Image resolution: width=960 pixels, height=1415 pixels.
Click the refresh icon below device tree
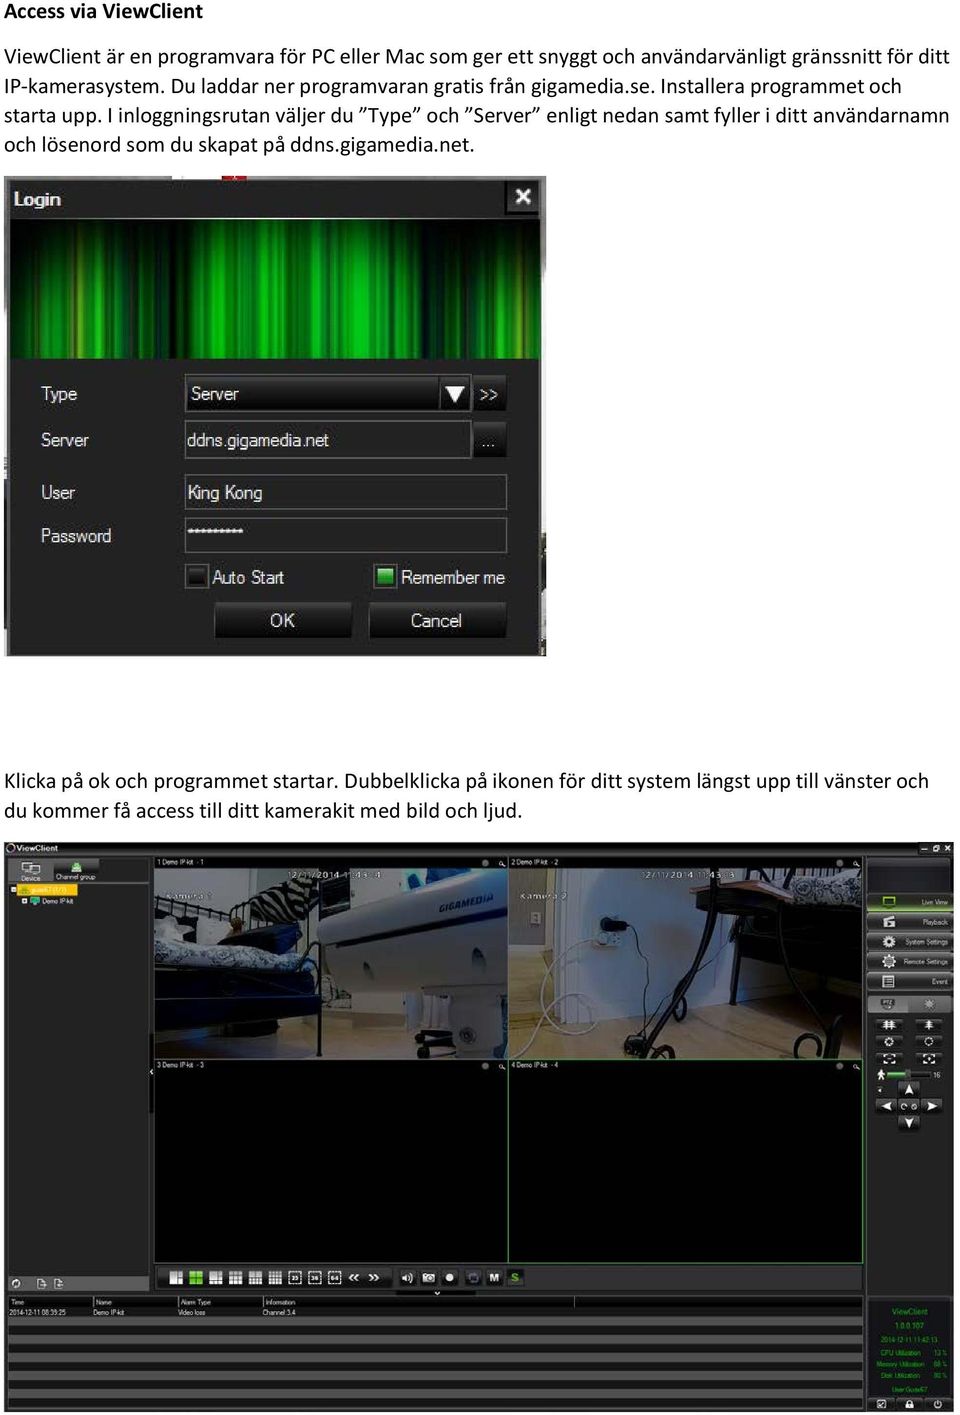click(x=15, y=1284)
